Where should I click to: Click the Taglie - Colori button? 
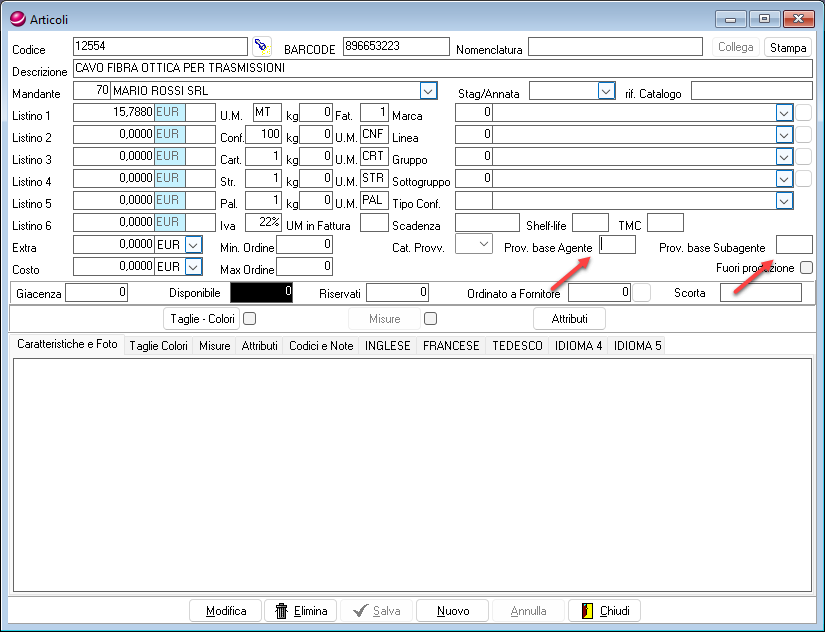(202, 319)
